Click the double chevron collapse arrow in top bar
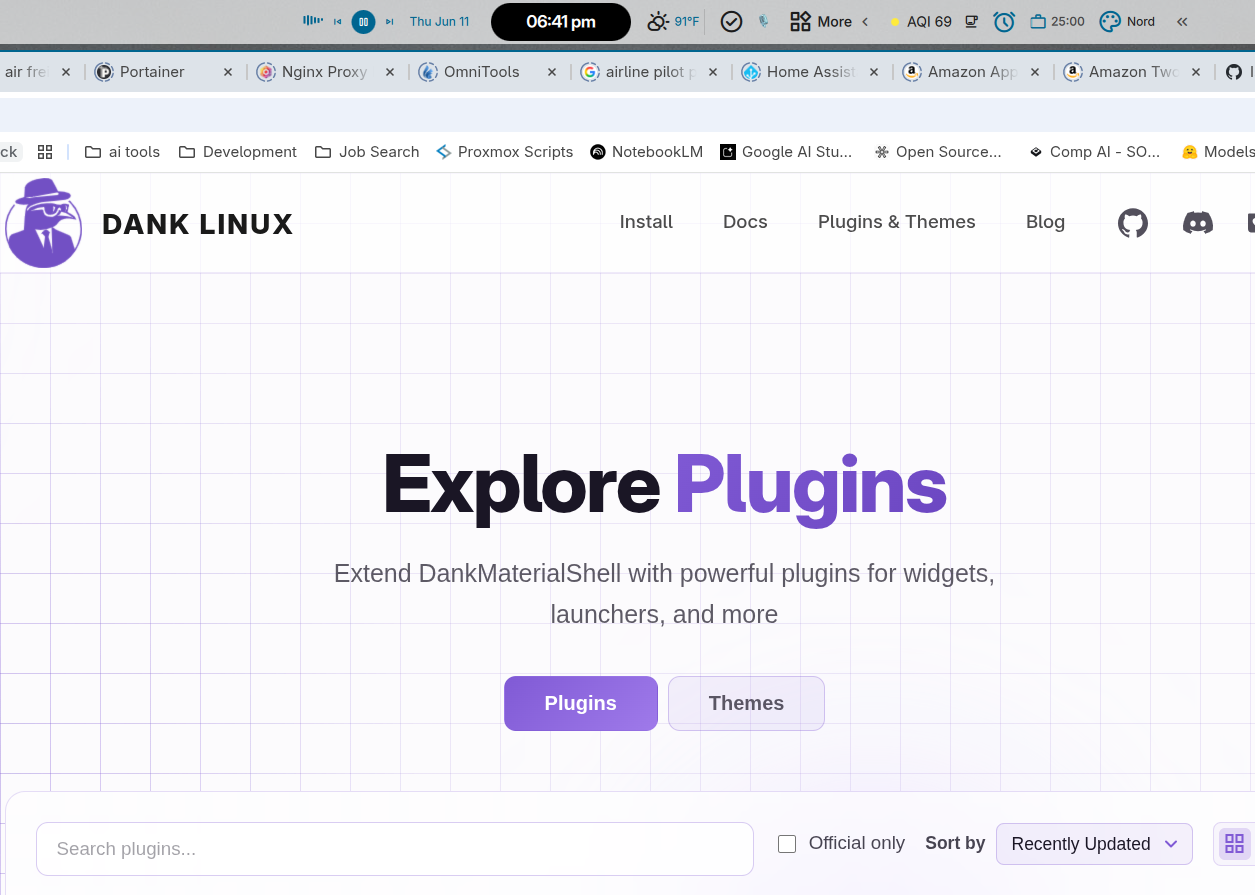Viewport: 1255px width, 895px height. point(1182,21)
